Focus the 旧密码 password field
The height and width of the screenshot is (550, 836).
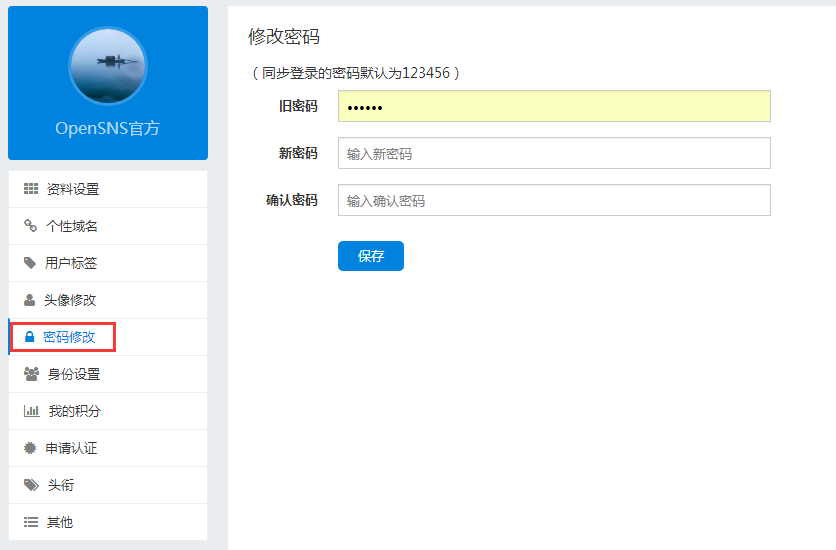[554, 106]
